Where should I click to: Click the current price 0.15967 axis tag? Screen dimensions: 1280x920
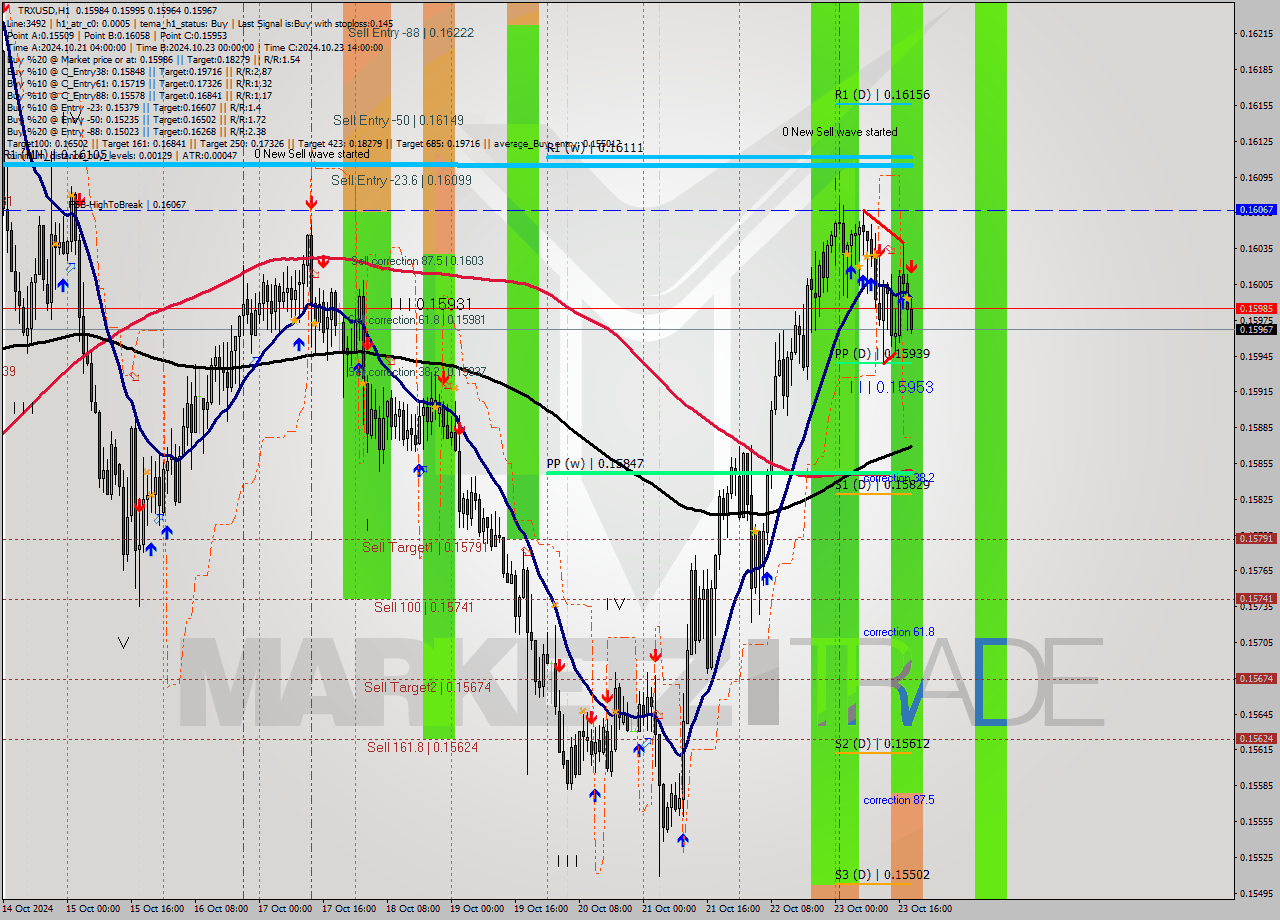1256,329
